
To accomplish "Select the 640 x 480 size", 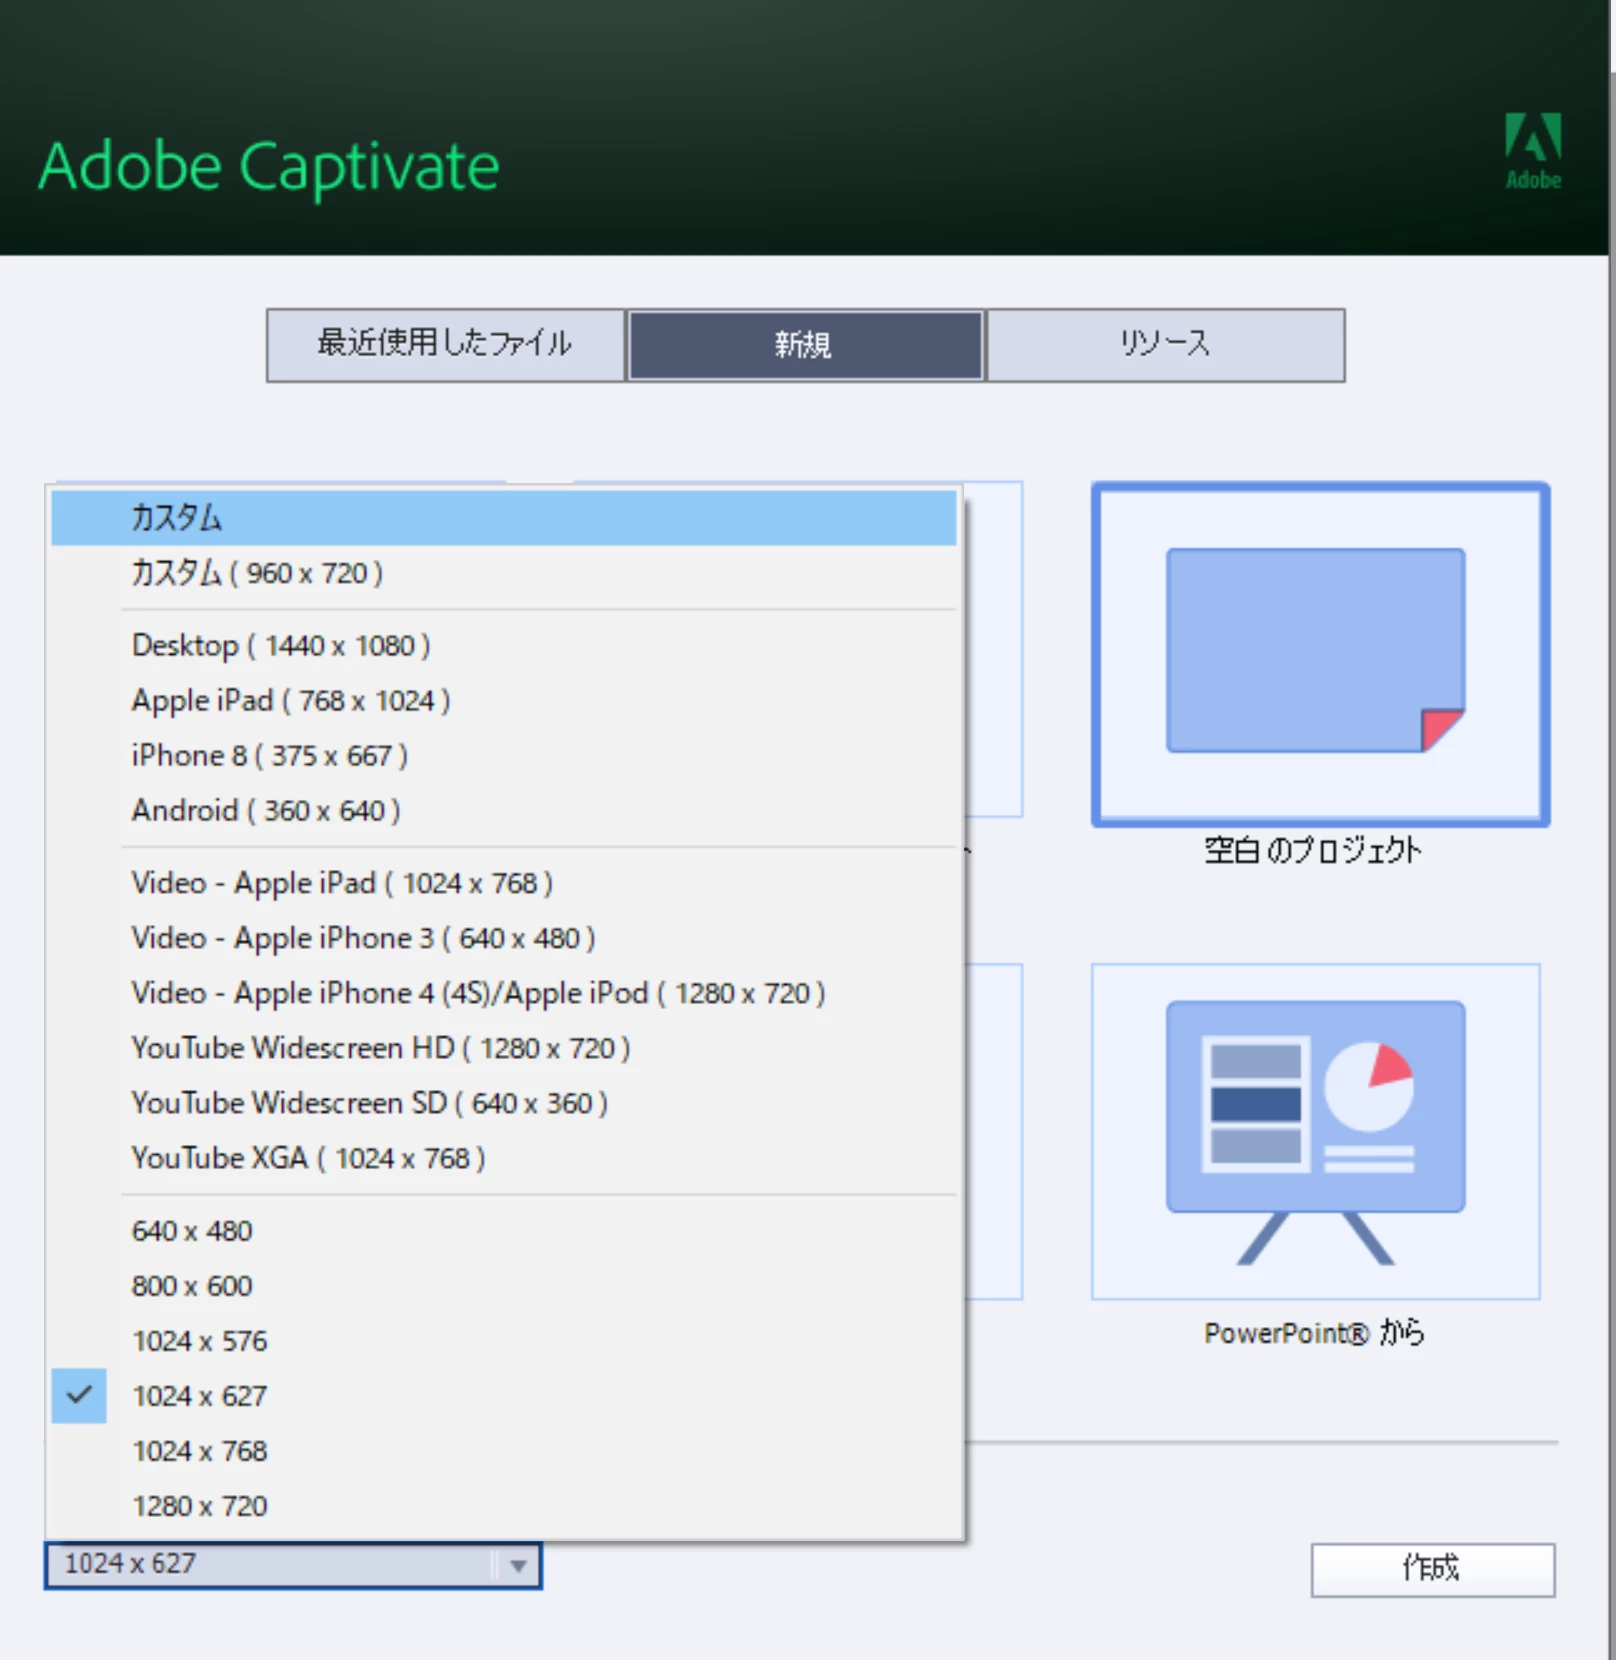I will click(504, 1231).
